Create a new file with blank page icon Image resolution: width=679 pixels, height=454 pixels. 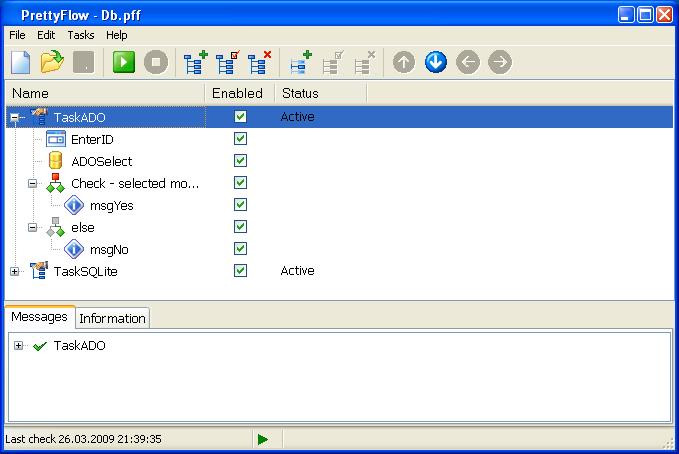pos(20,62)
